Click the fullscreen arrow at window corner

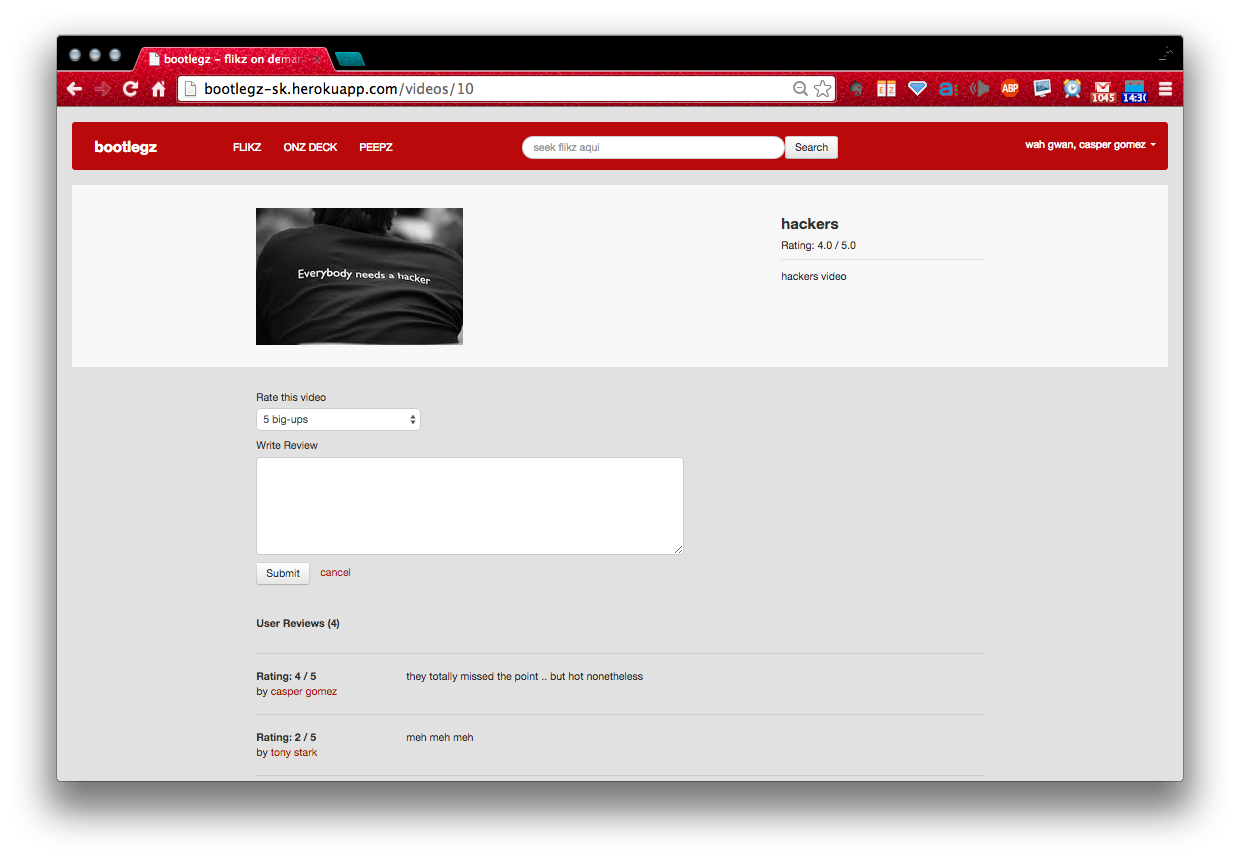coord(1165,53)
